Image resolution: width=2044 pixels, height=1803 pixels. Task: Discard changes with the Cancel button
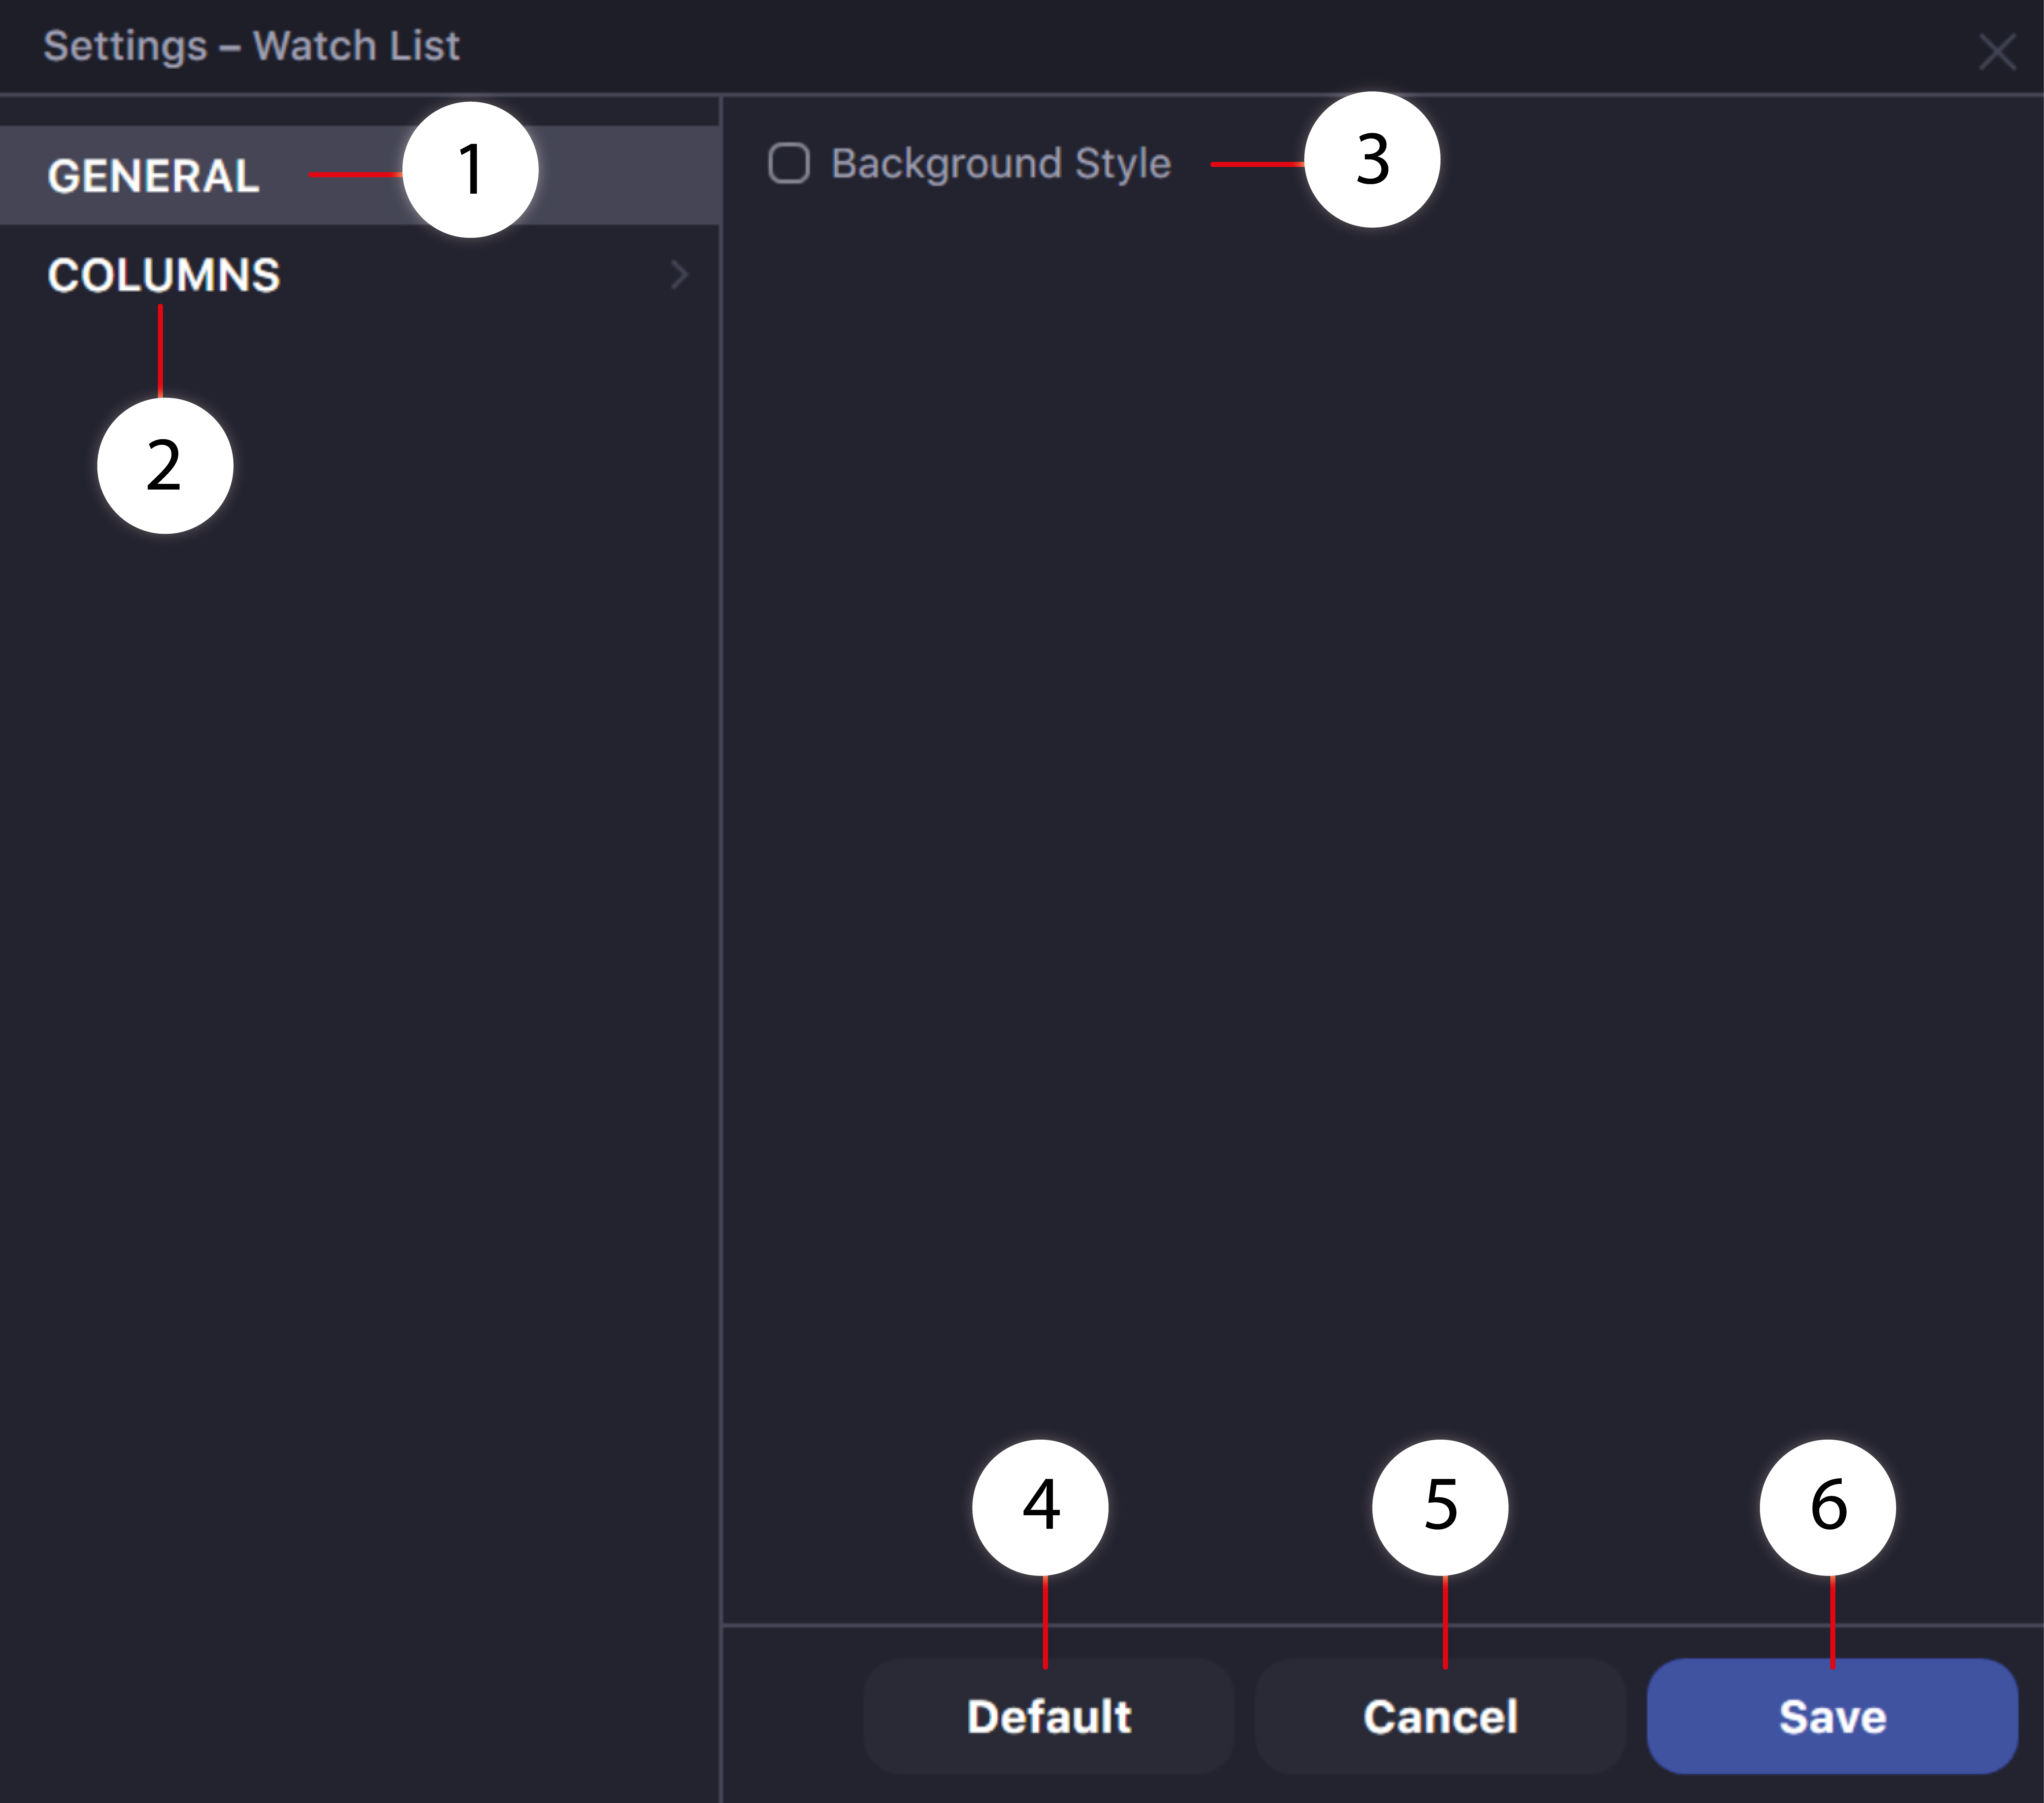pos(1440,1716)
